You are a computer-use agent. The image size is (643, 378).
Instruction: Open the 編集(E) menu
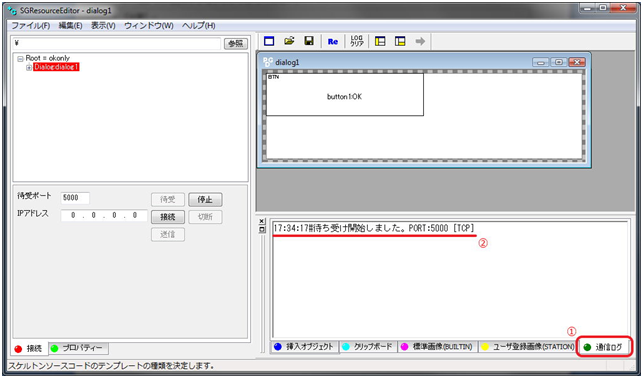(70, 25)
